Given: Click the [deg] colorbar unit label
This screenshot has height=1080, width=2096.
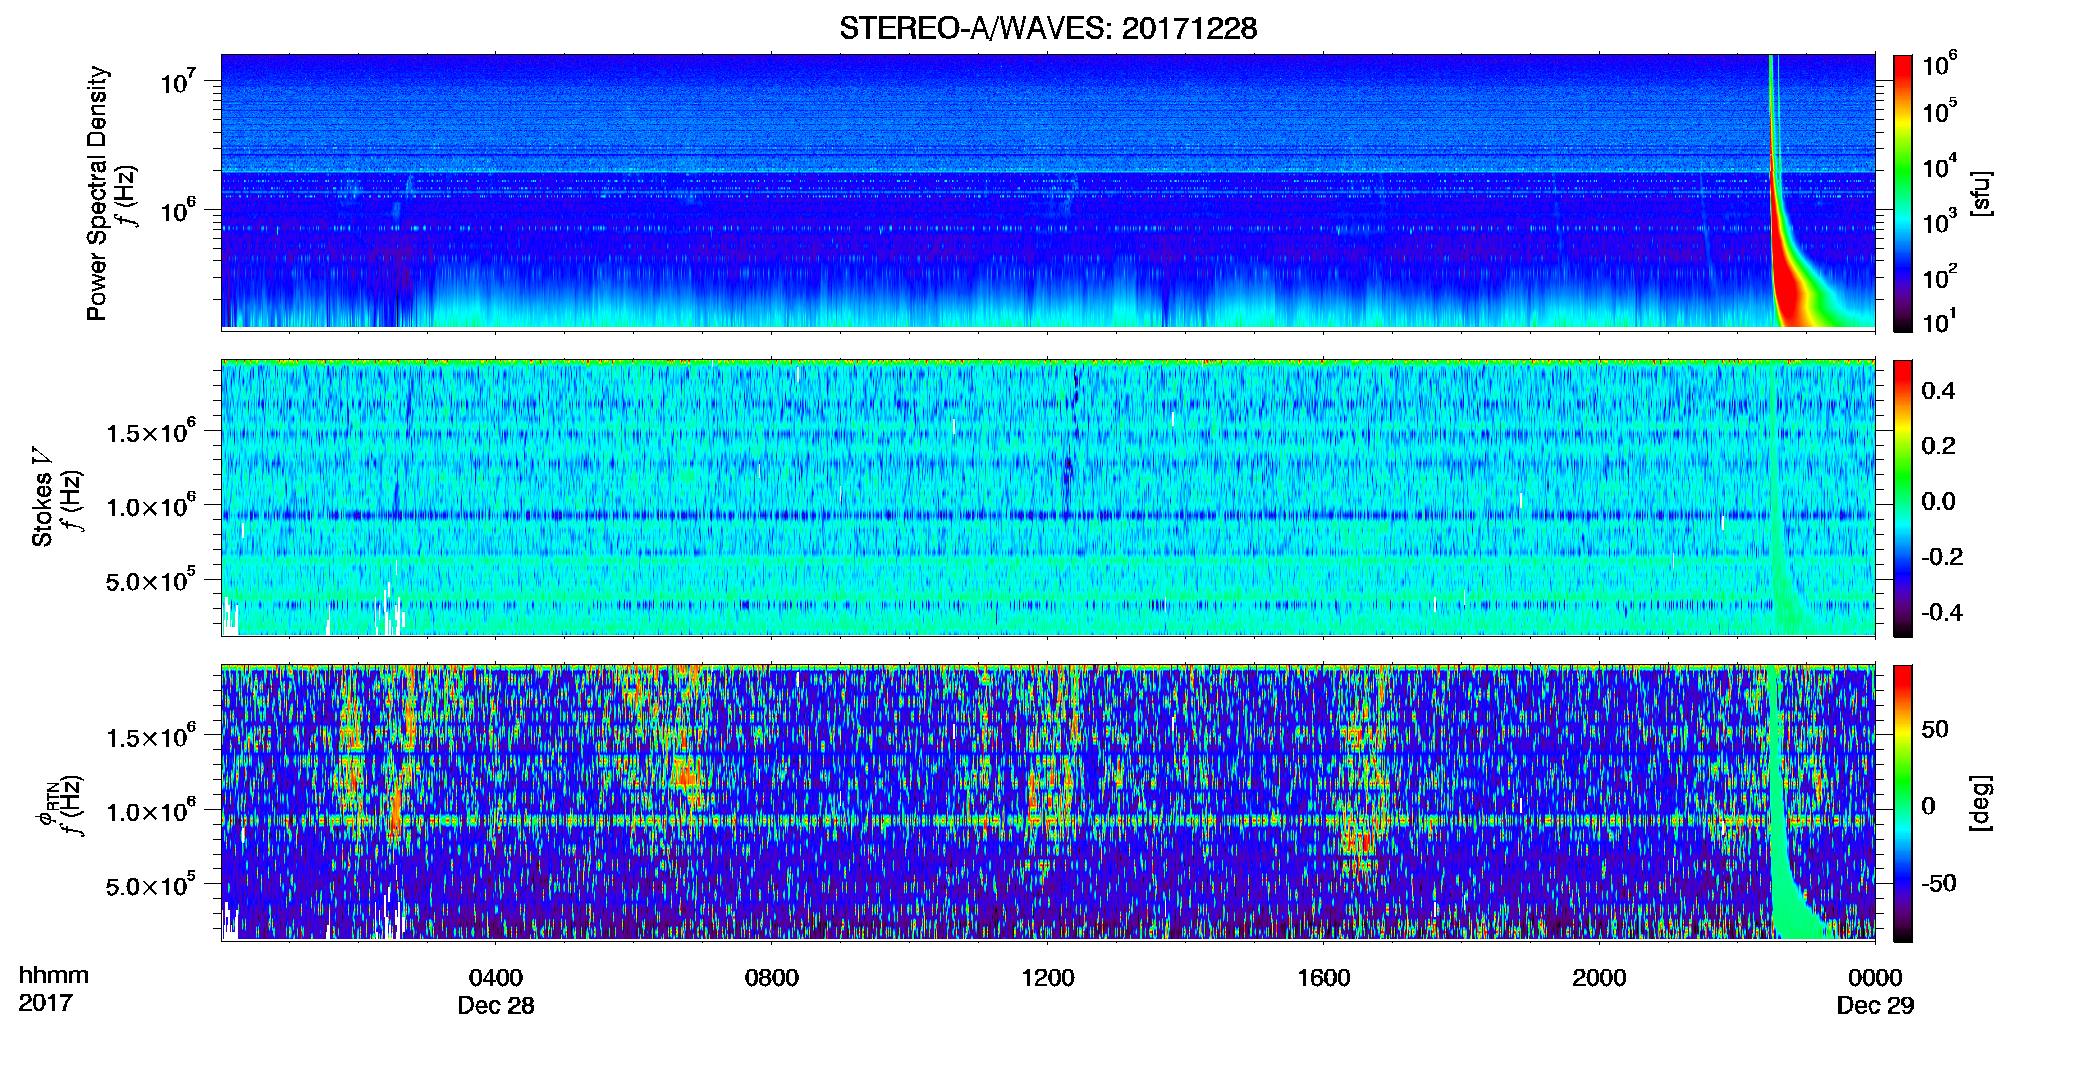Looking at the screenshot, I should pos(1981,803).
